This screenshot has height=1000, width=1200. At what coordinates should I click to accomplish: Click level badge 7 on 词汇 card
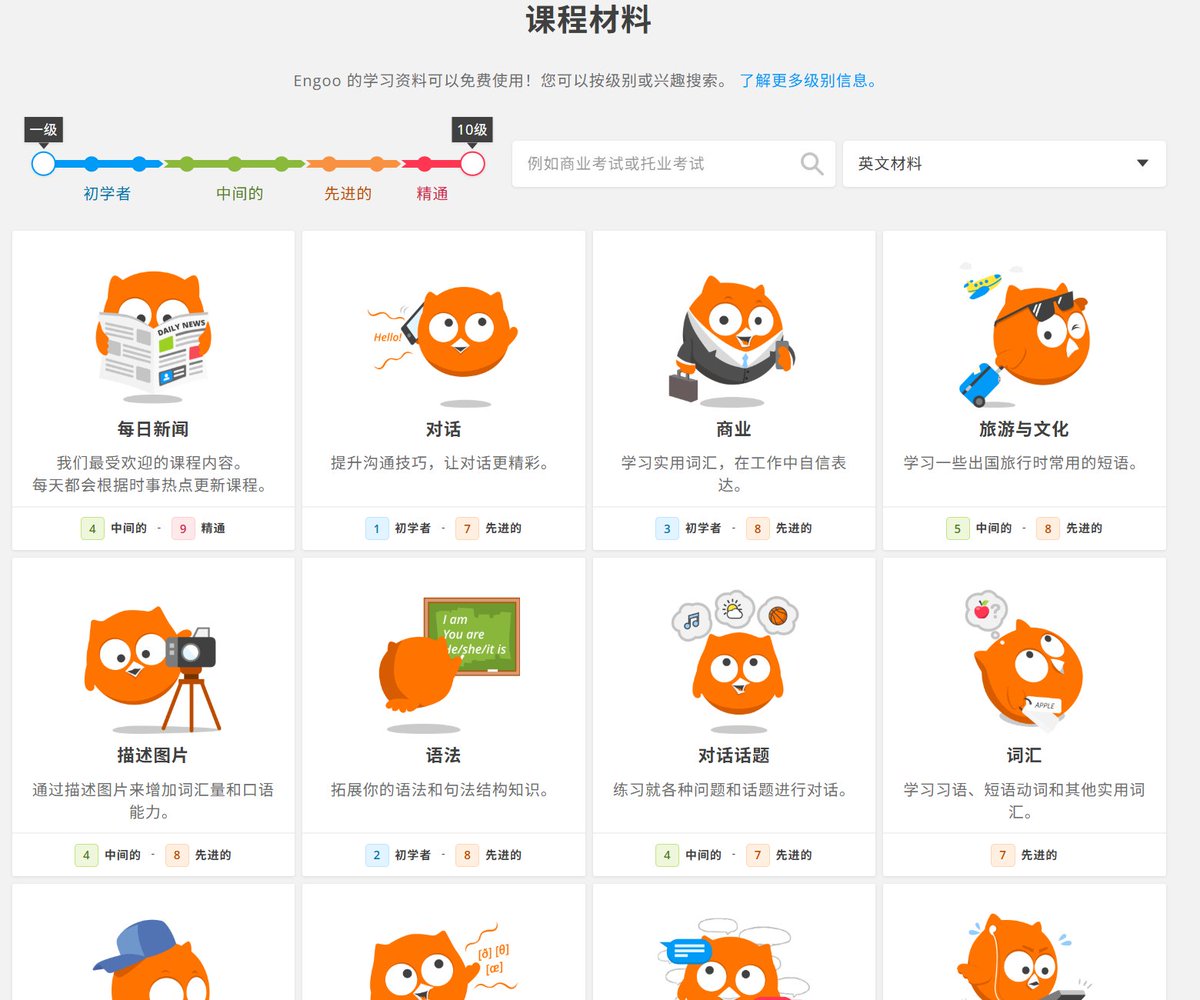(x=1003, y=855)
